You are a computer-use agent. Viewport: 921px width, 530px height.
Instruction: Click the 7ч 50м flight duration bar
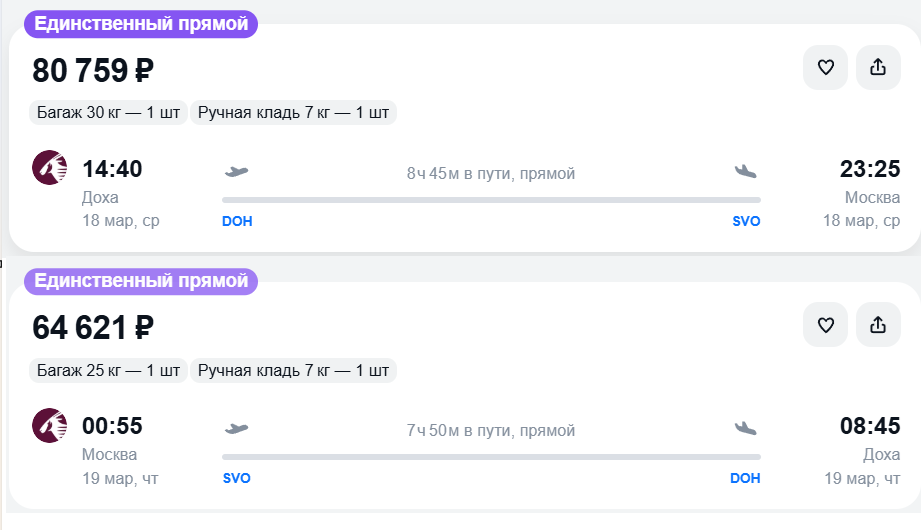click(x=491, y=457)
